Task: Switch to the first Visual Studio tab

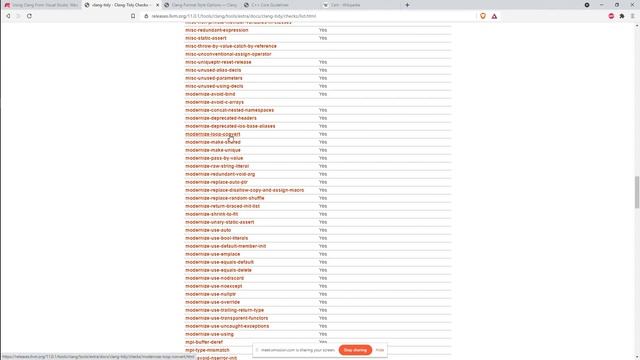Action: coord(41,5)
